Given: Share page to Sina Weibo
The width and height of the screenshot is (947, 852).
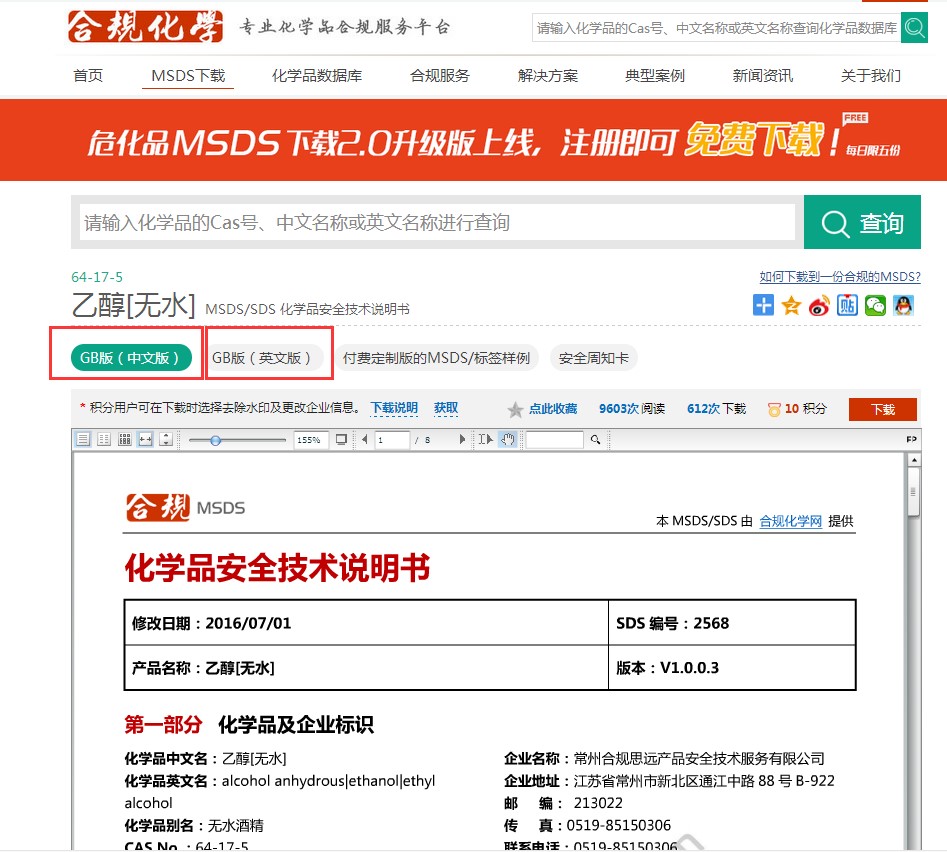Looking at the screenshot, I should tap(820, 306).
